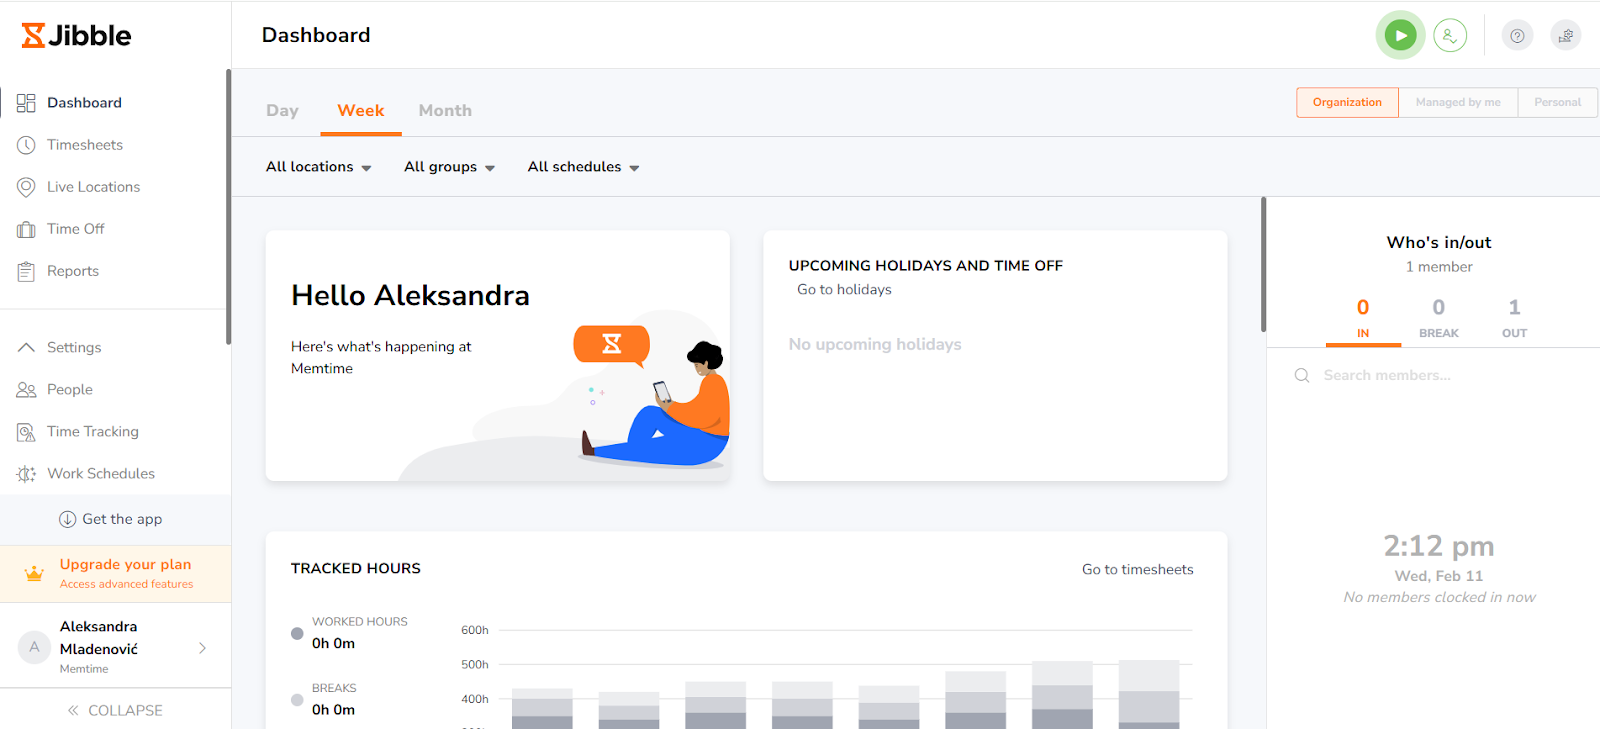Click Go to timesheets link
The width and height of the screenshot is (1600, 729).
[1137, 570]
